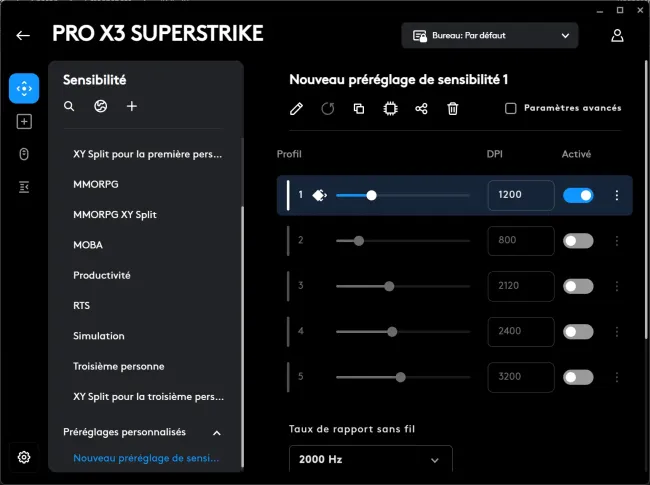Open options menu for profile 4
The image size is (650, 485).
coord(617,332)
